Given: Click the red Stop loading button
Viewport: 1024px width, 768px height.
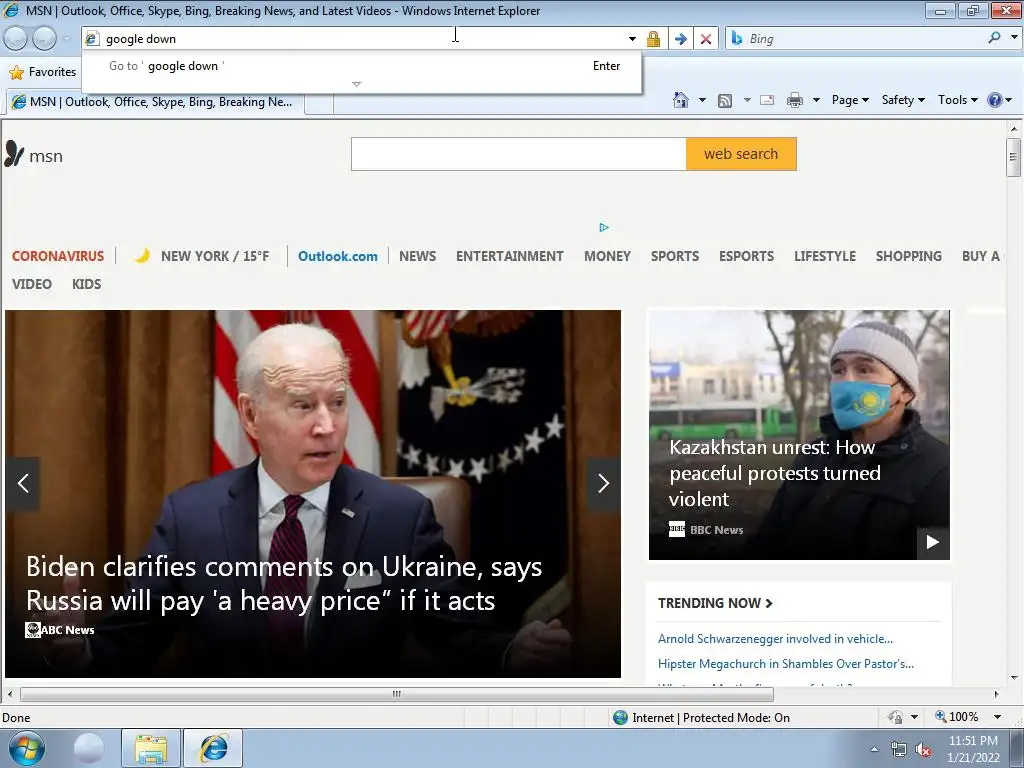Looking at the screenshot, I should point(706,39).
